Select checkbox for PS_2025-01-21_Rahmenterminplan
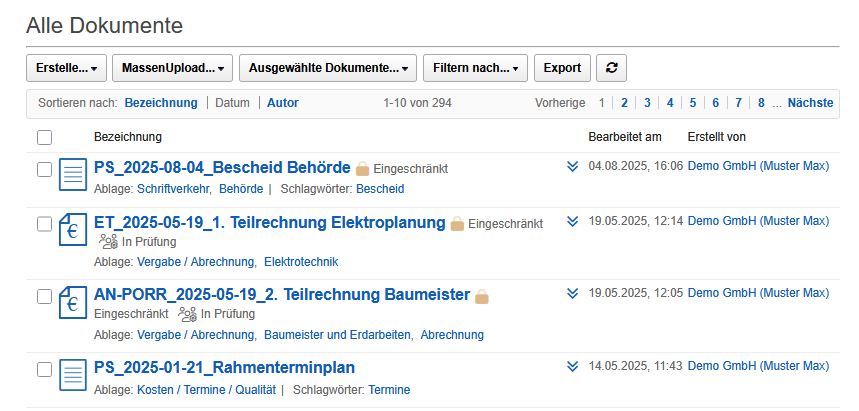 [44, 369]
